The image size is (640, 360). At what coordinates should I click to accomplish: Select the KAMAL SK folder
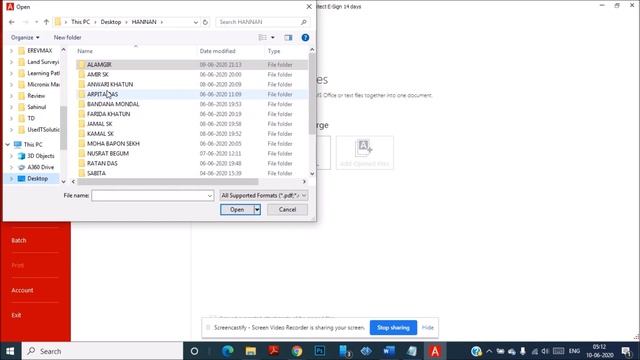click(191, 133)
